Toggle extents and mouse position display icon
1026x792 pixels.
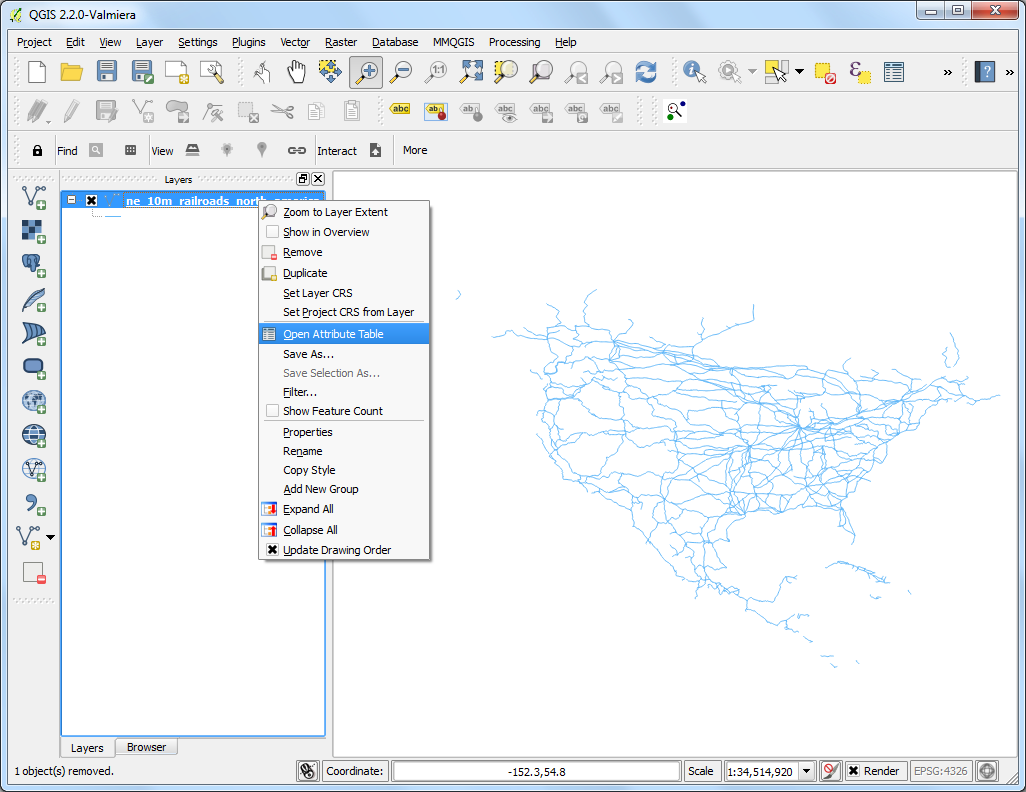click(307, 771)
